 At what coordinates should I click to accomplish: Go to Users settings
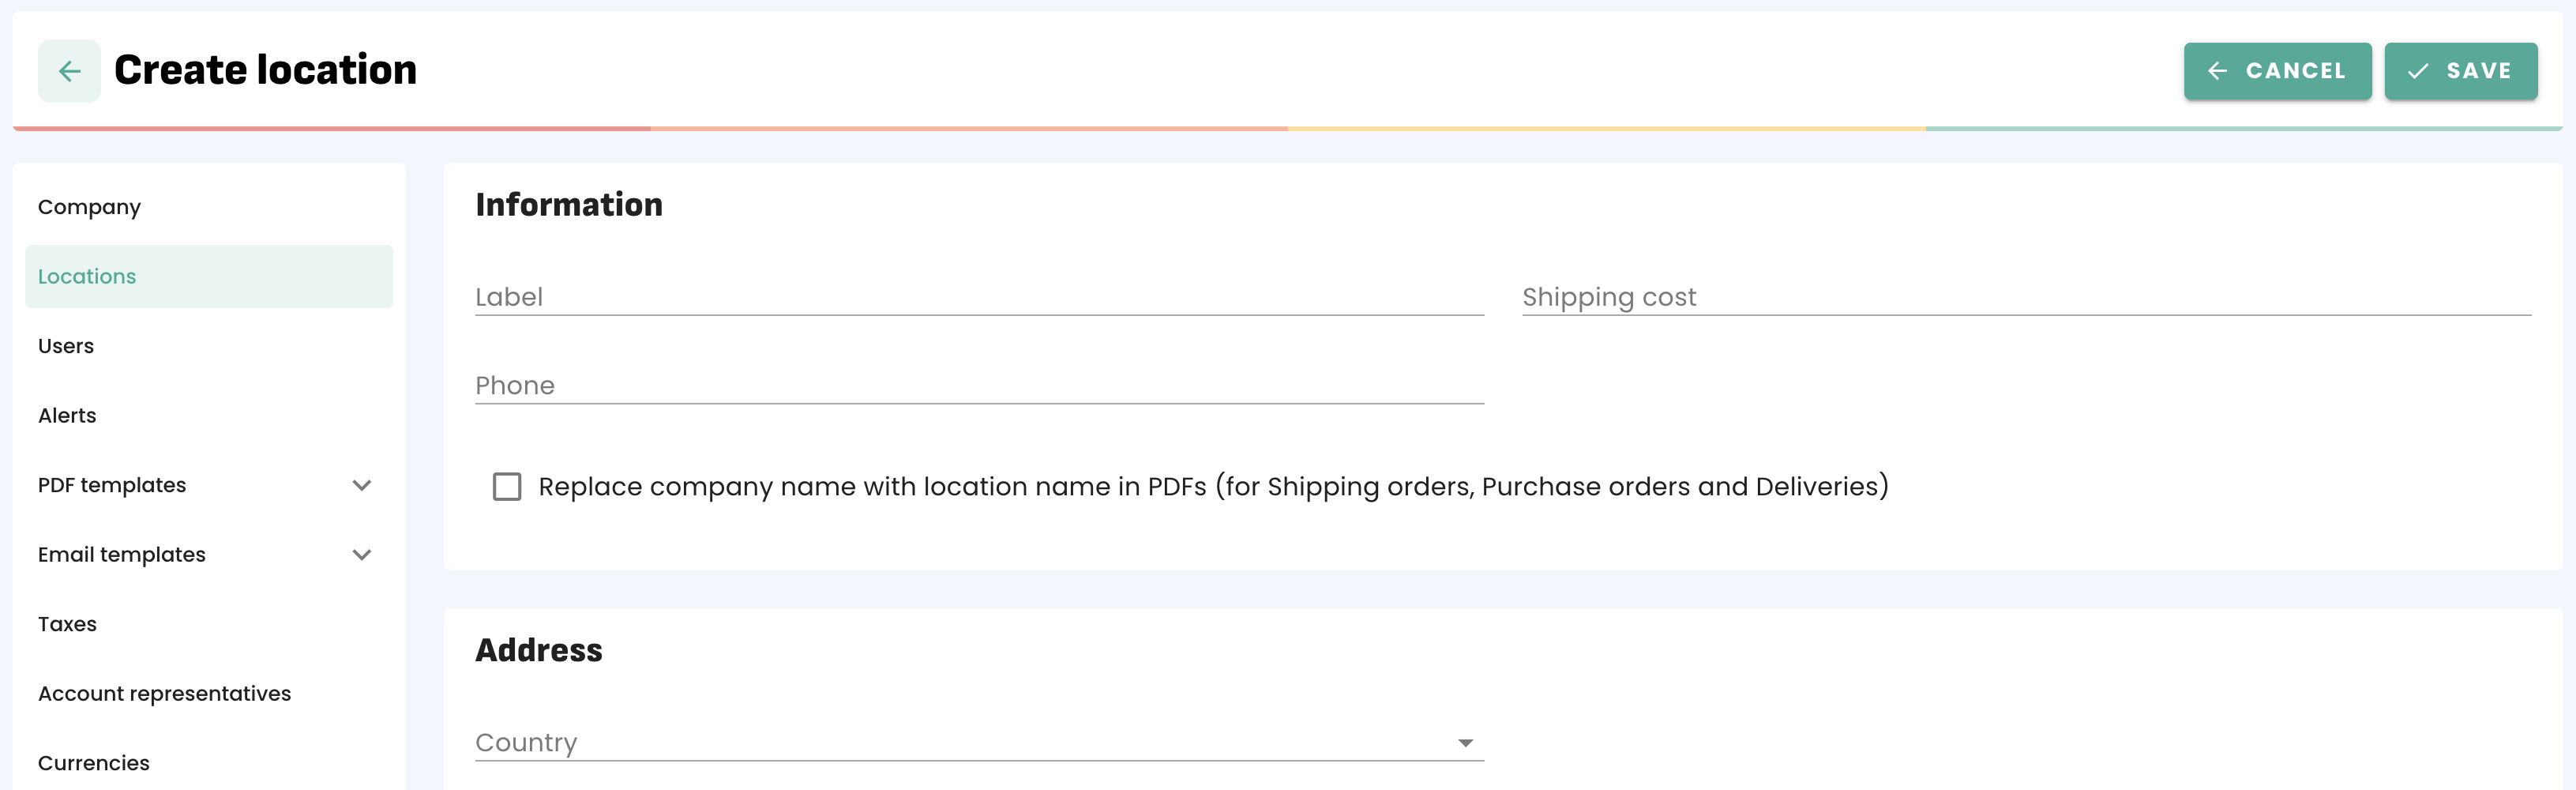click(x=66, y=346)
